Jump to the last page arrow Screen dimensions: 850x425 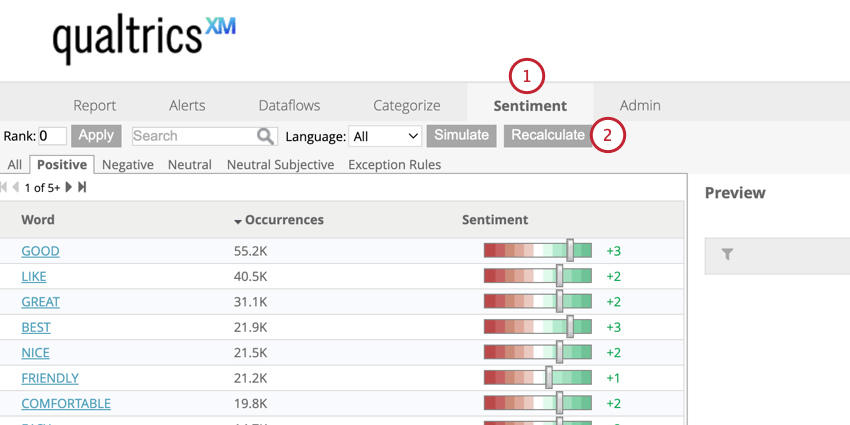(x=82, y=187)
